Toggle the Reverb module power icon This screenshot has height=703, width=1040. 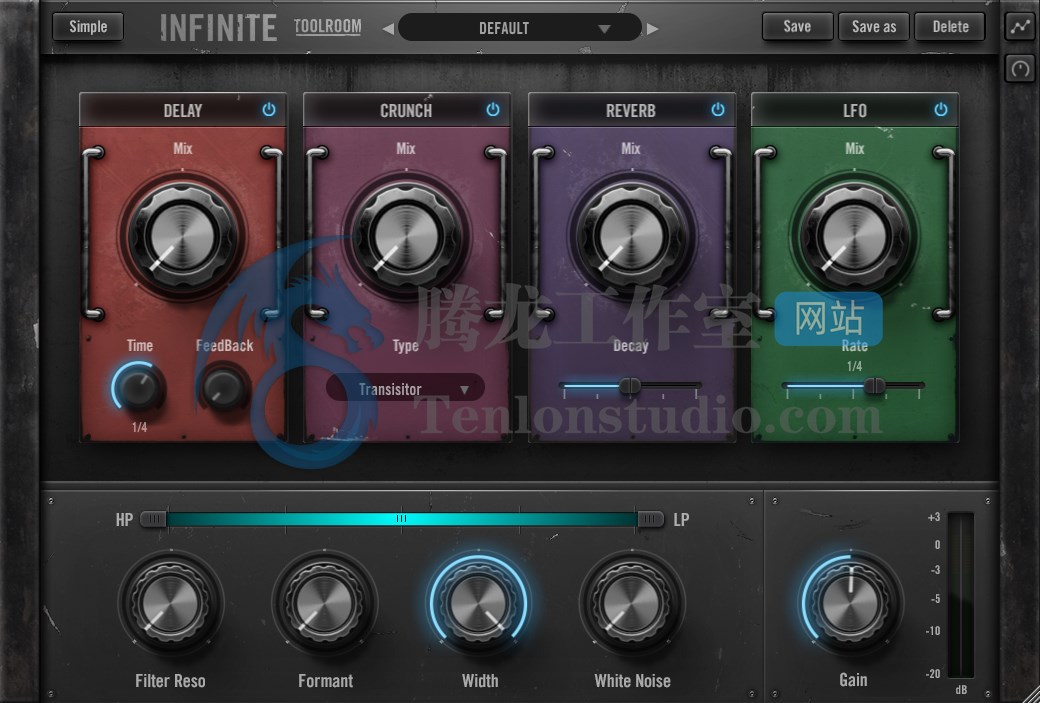coord(718,109)
